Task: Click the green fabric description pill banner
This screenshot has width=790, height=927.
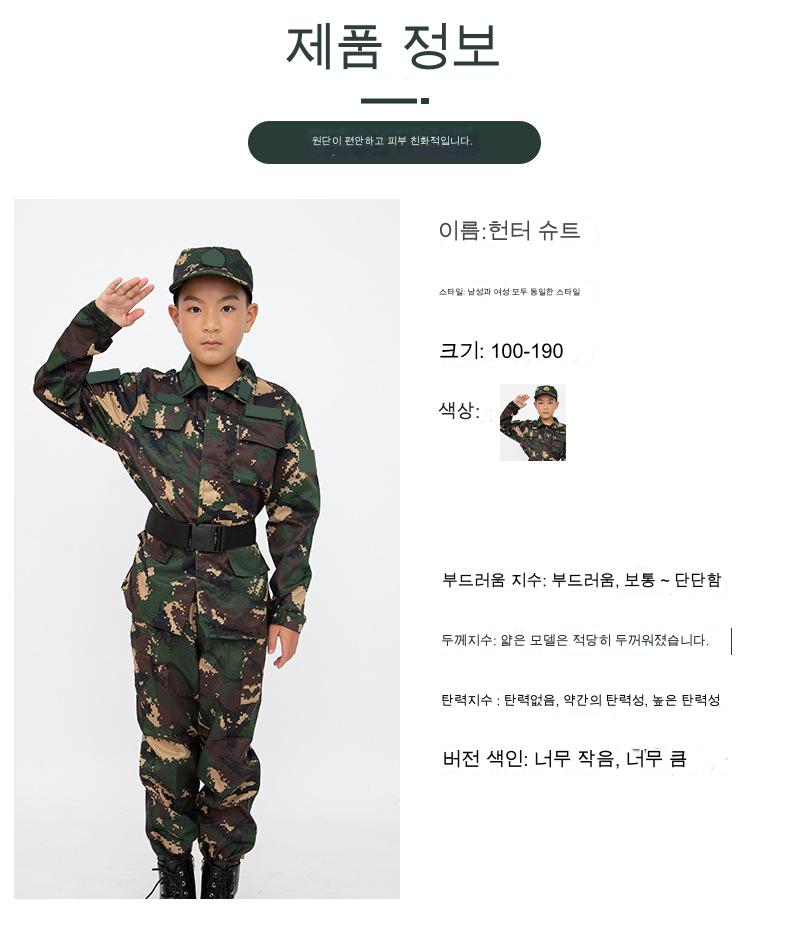Action: pyautogui.click(x=394, y=142)
